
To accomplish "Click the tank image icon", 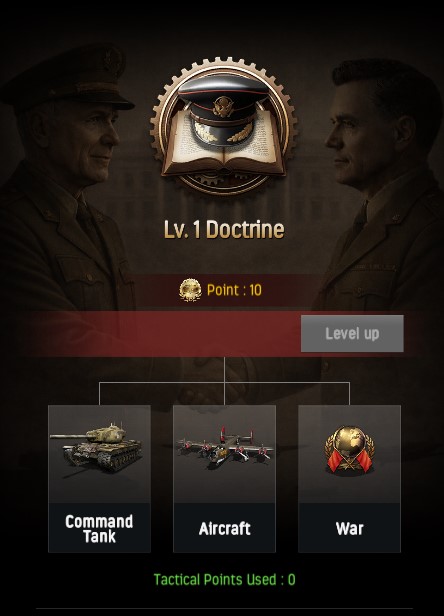I will tap(97, 447).
